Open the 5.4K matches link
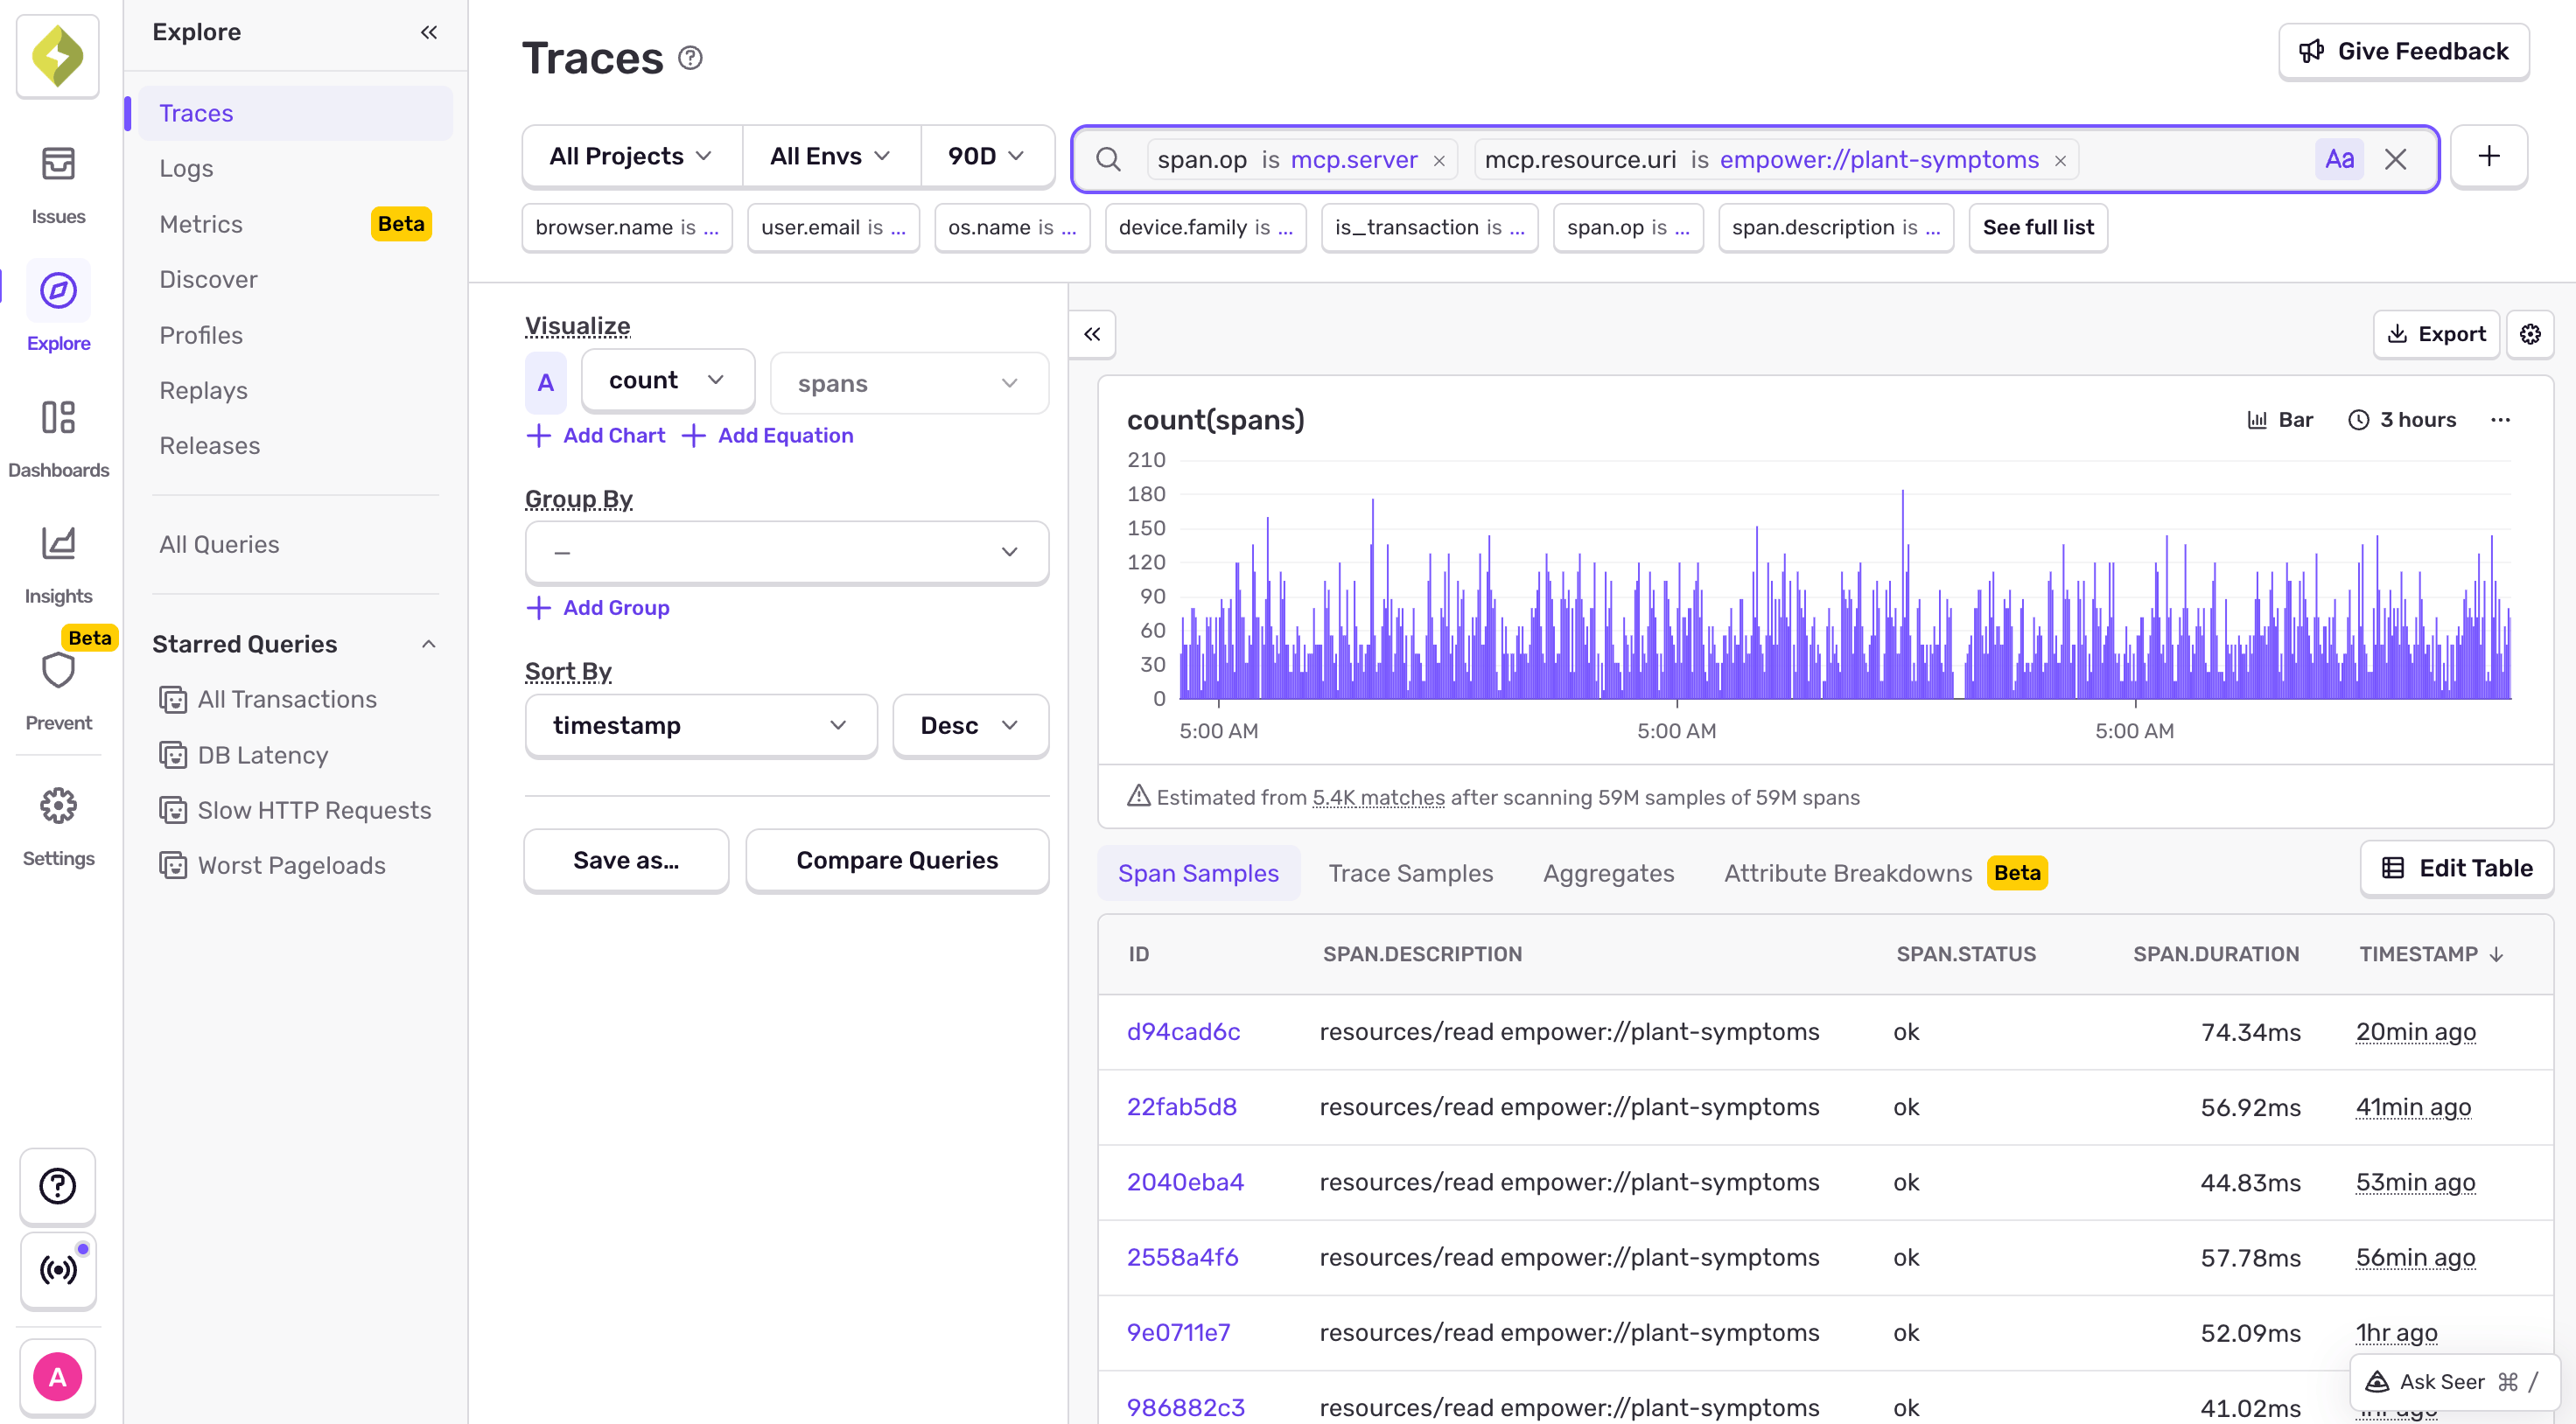This screenshot has width=2576, height=1424. 1378,797
